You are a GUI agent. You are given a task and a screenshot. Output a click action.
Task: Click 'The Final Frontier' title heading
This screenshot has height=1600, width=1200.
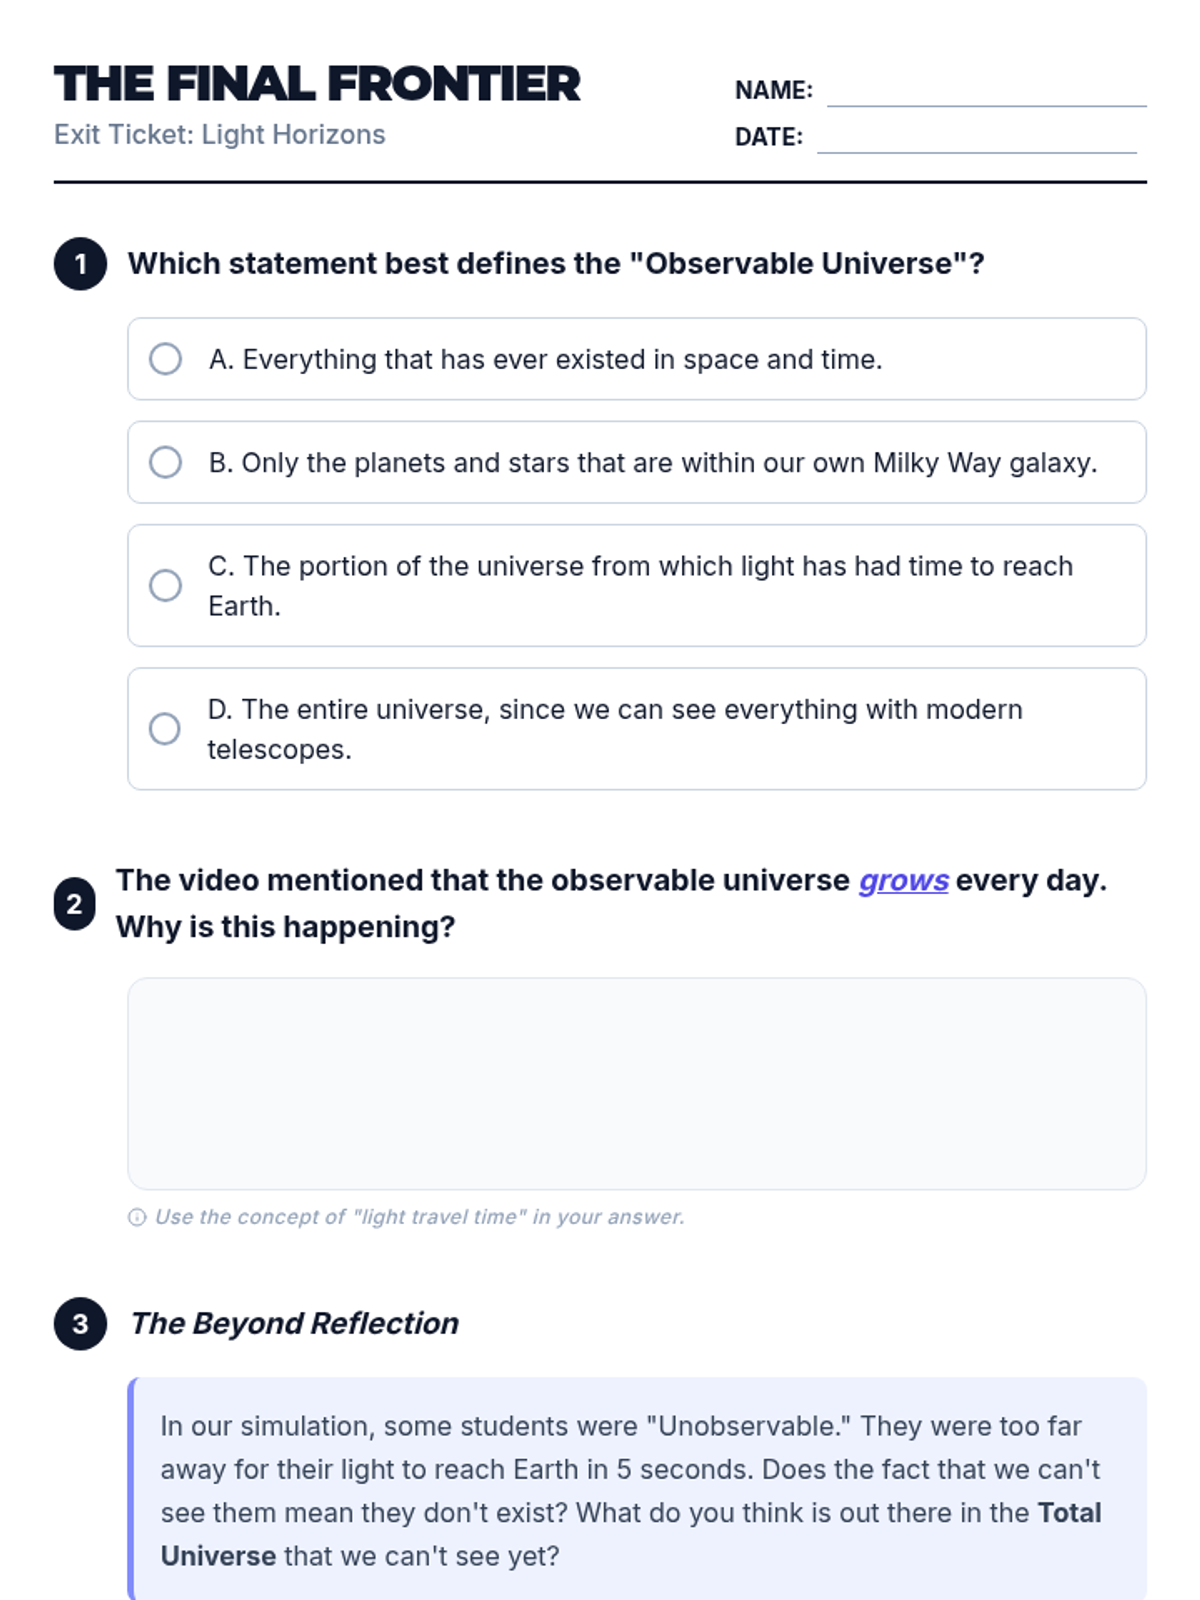click(x=317, y=84)
